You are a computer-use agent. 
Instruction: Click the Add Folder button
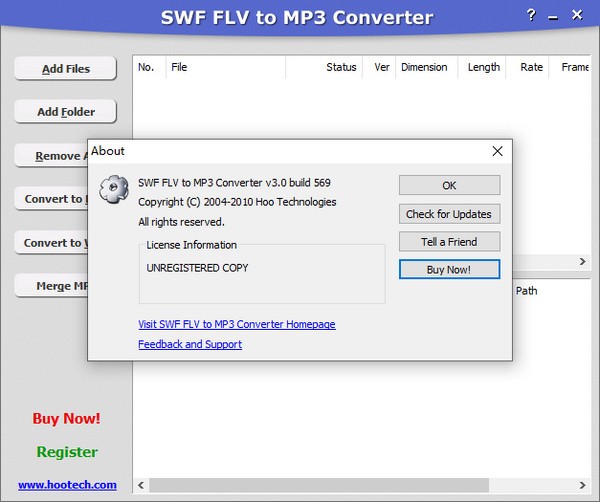(x=66, y=112)
